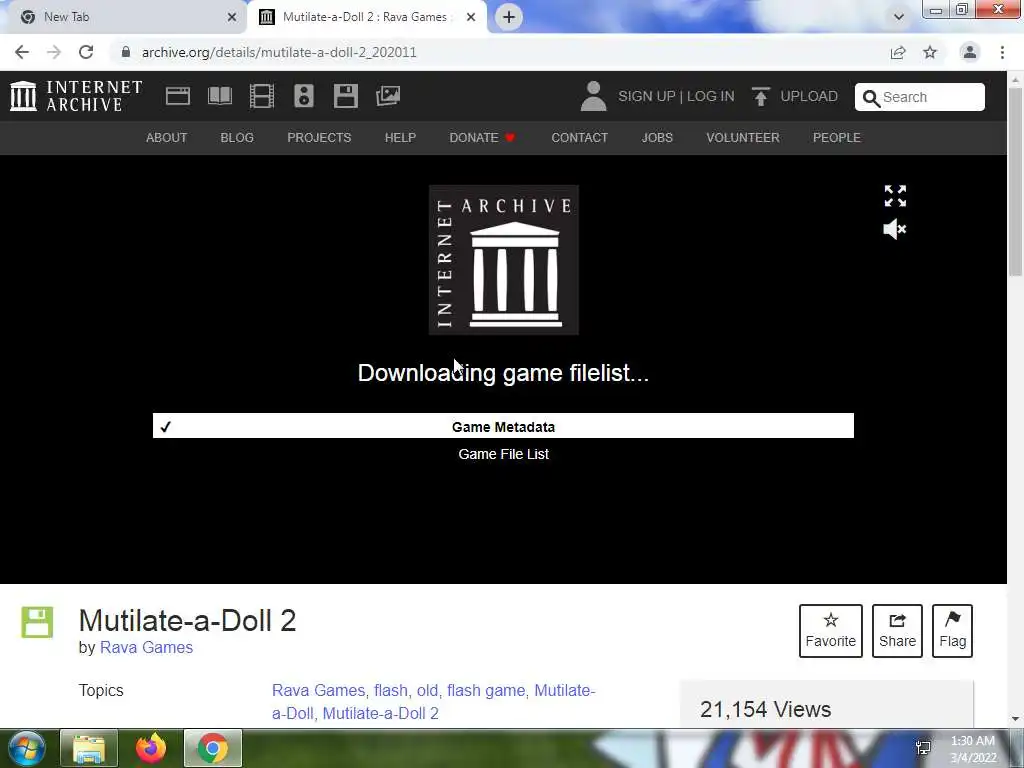Viewport: 1024px width, 768px height.
Task: Open the DONATE menu item
Action: tap(482, 138)
